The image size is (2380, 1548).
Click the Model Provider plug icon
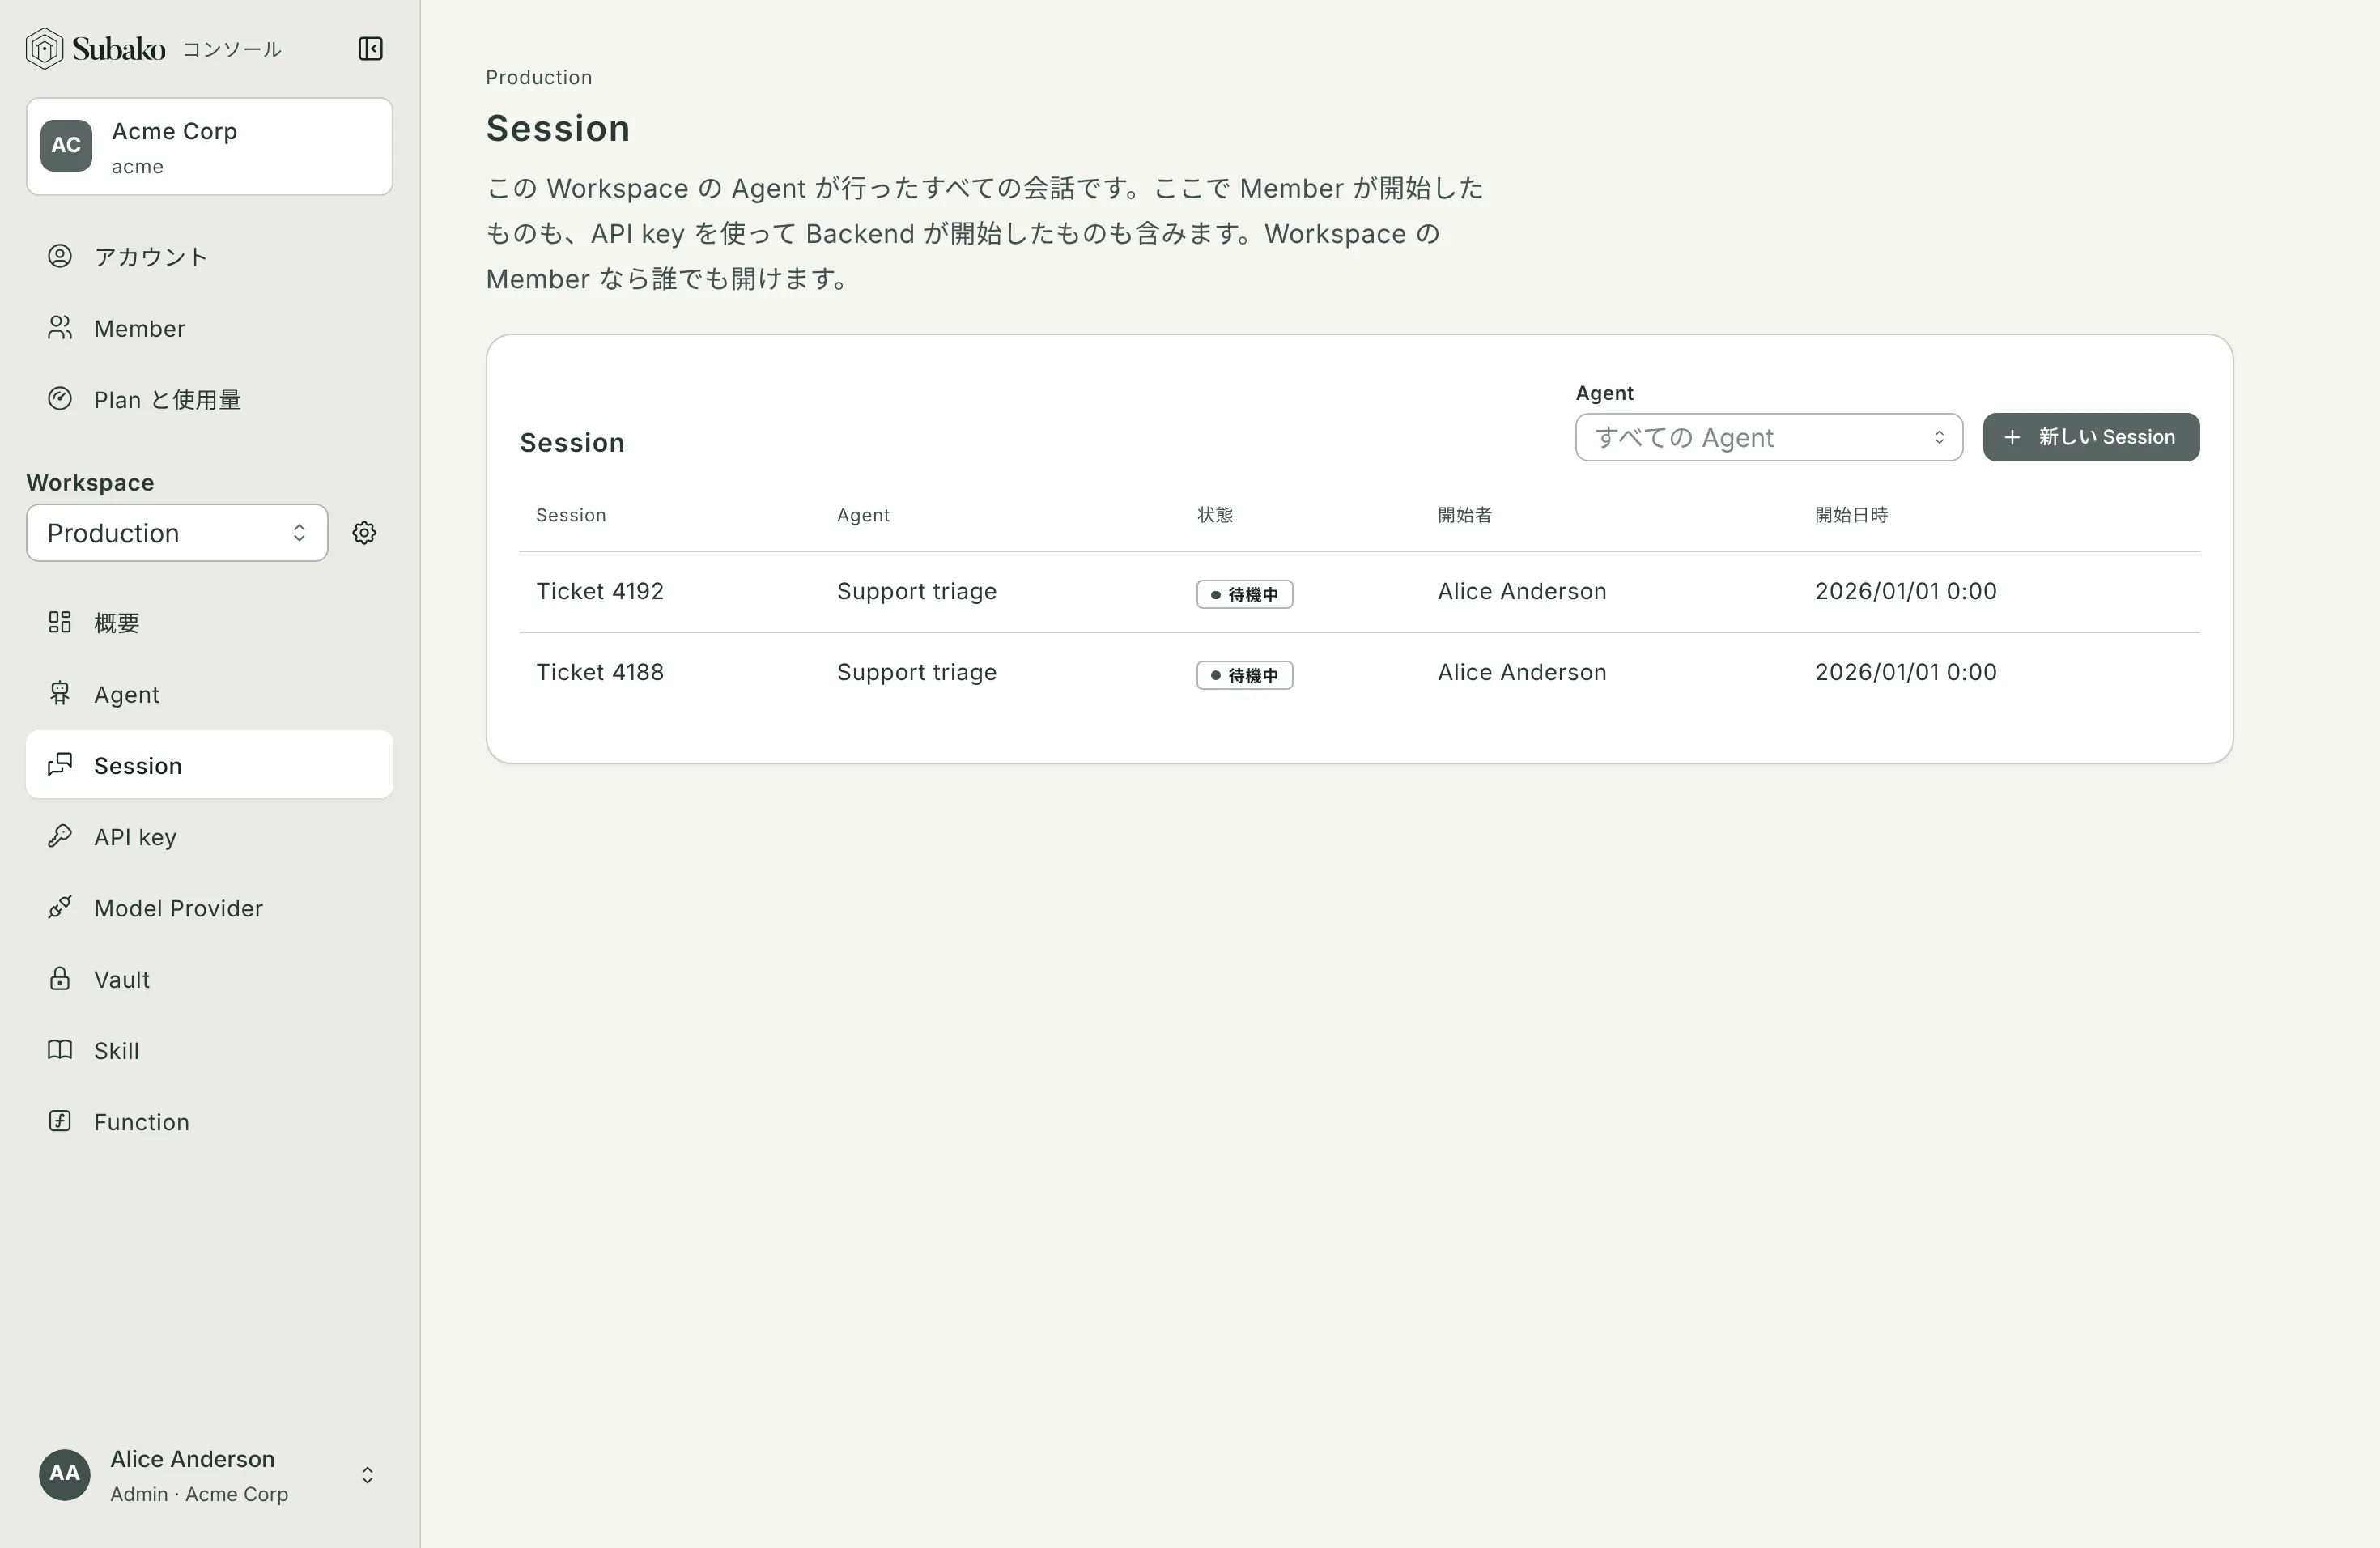coord(60,907)
